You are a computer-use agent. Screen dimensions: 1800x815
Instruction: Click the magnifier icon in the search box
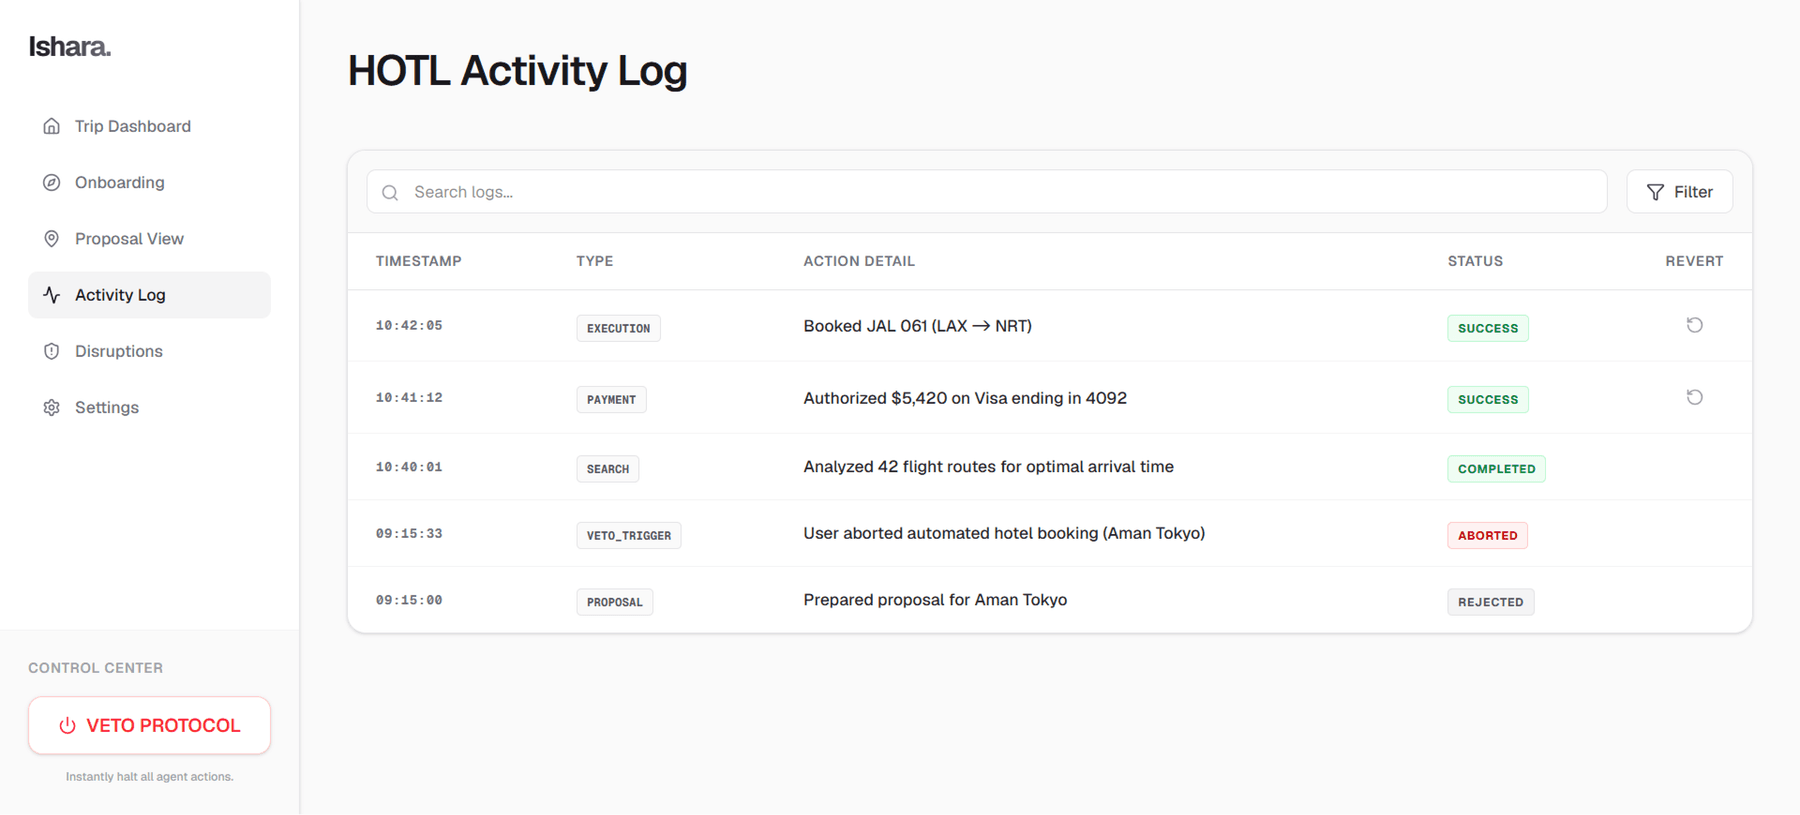[390, 192]
